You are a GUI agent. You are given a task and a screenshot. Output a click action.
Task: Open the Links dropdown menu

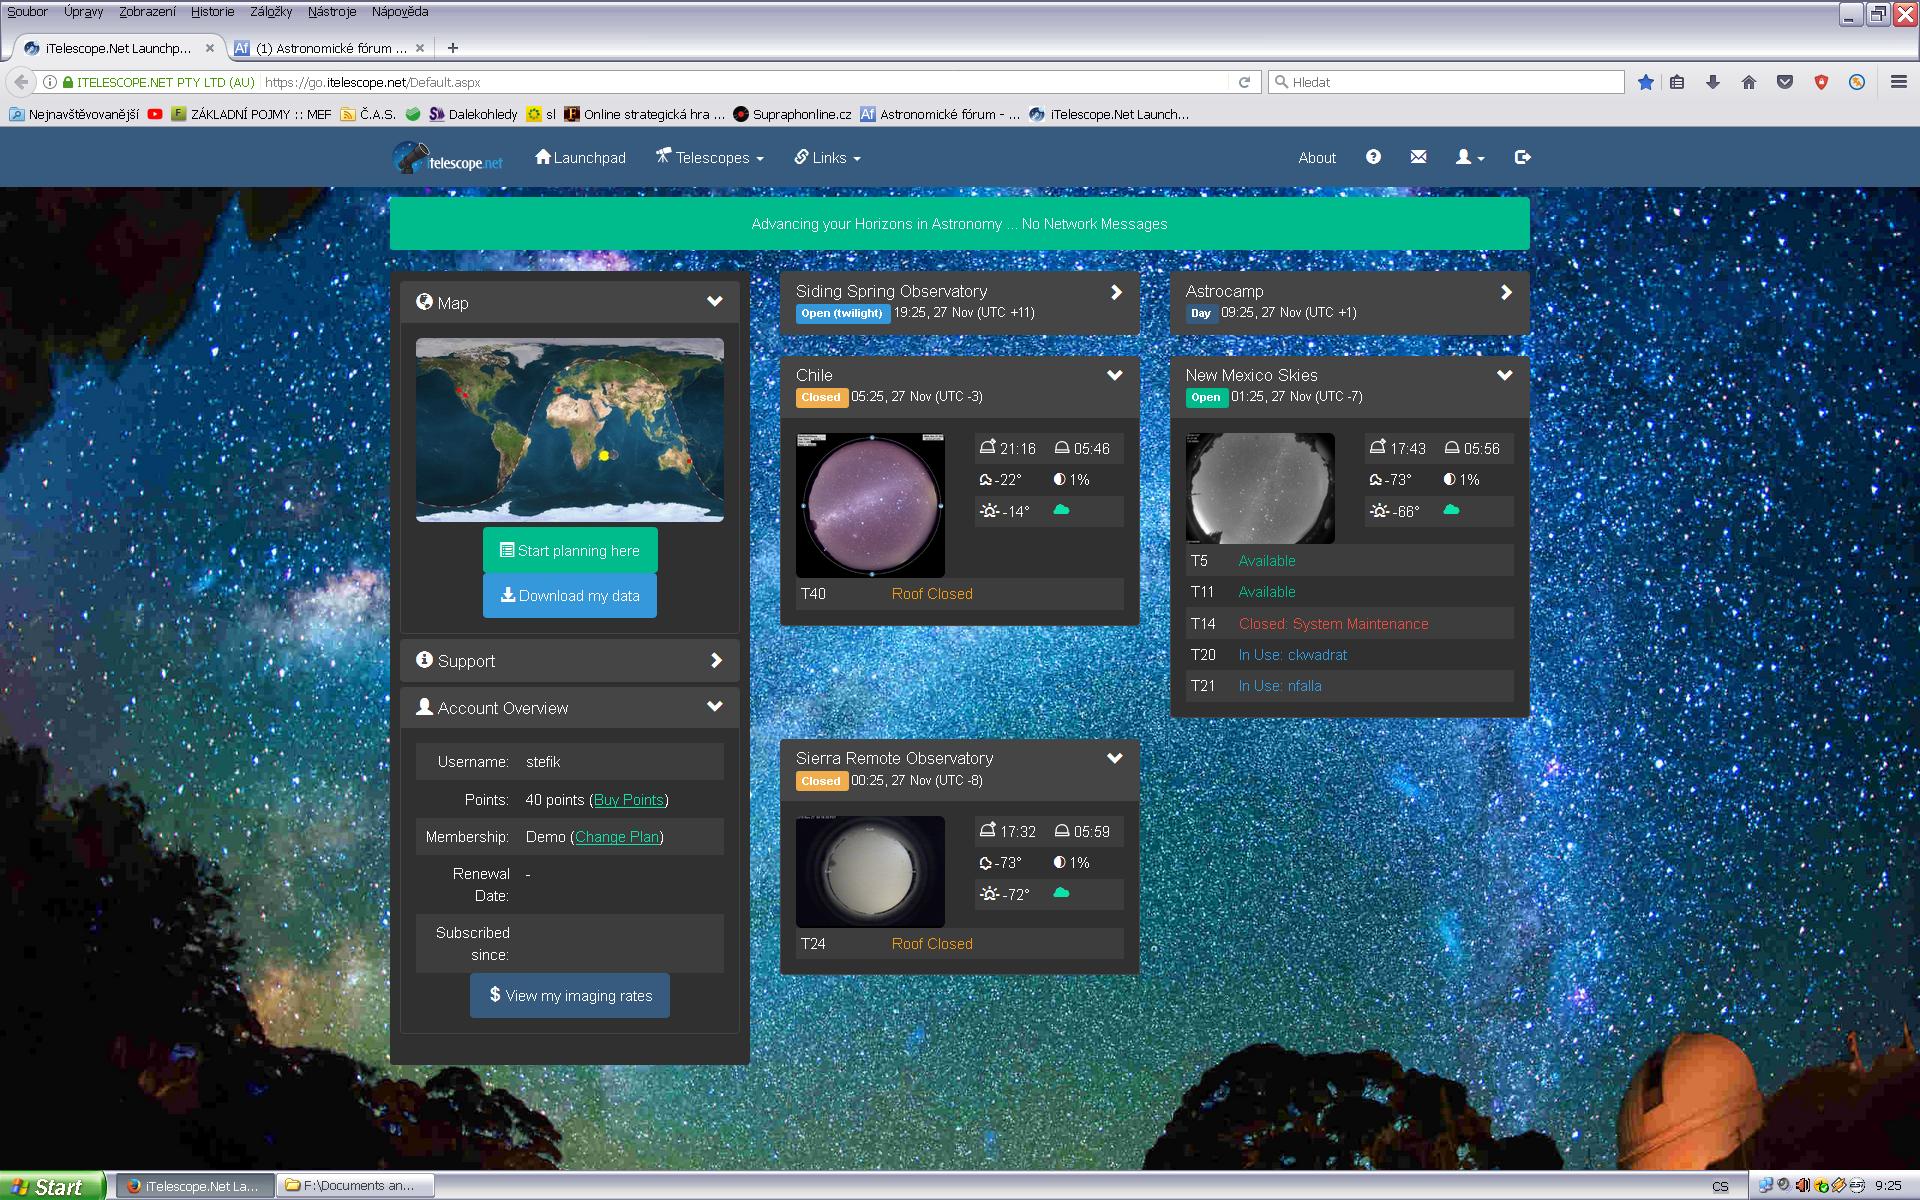[x=829, y=156]
